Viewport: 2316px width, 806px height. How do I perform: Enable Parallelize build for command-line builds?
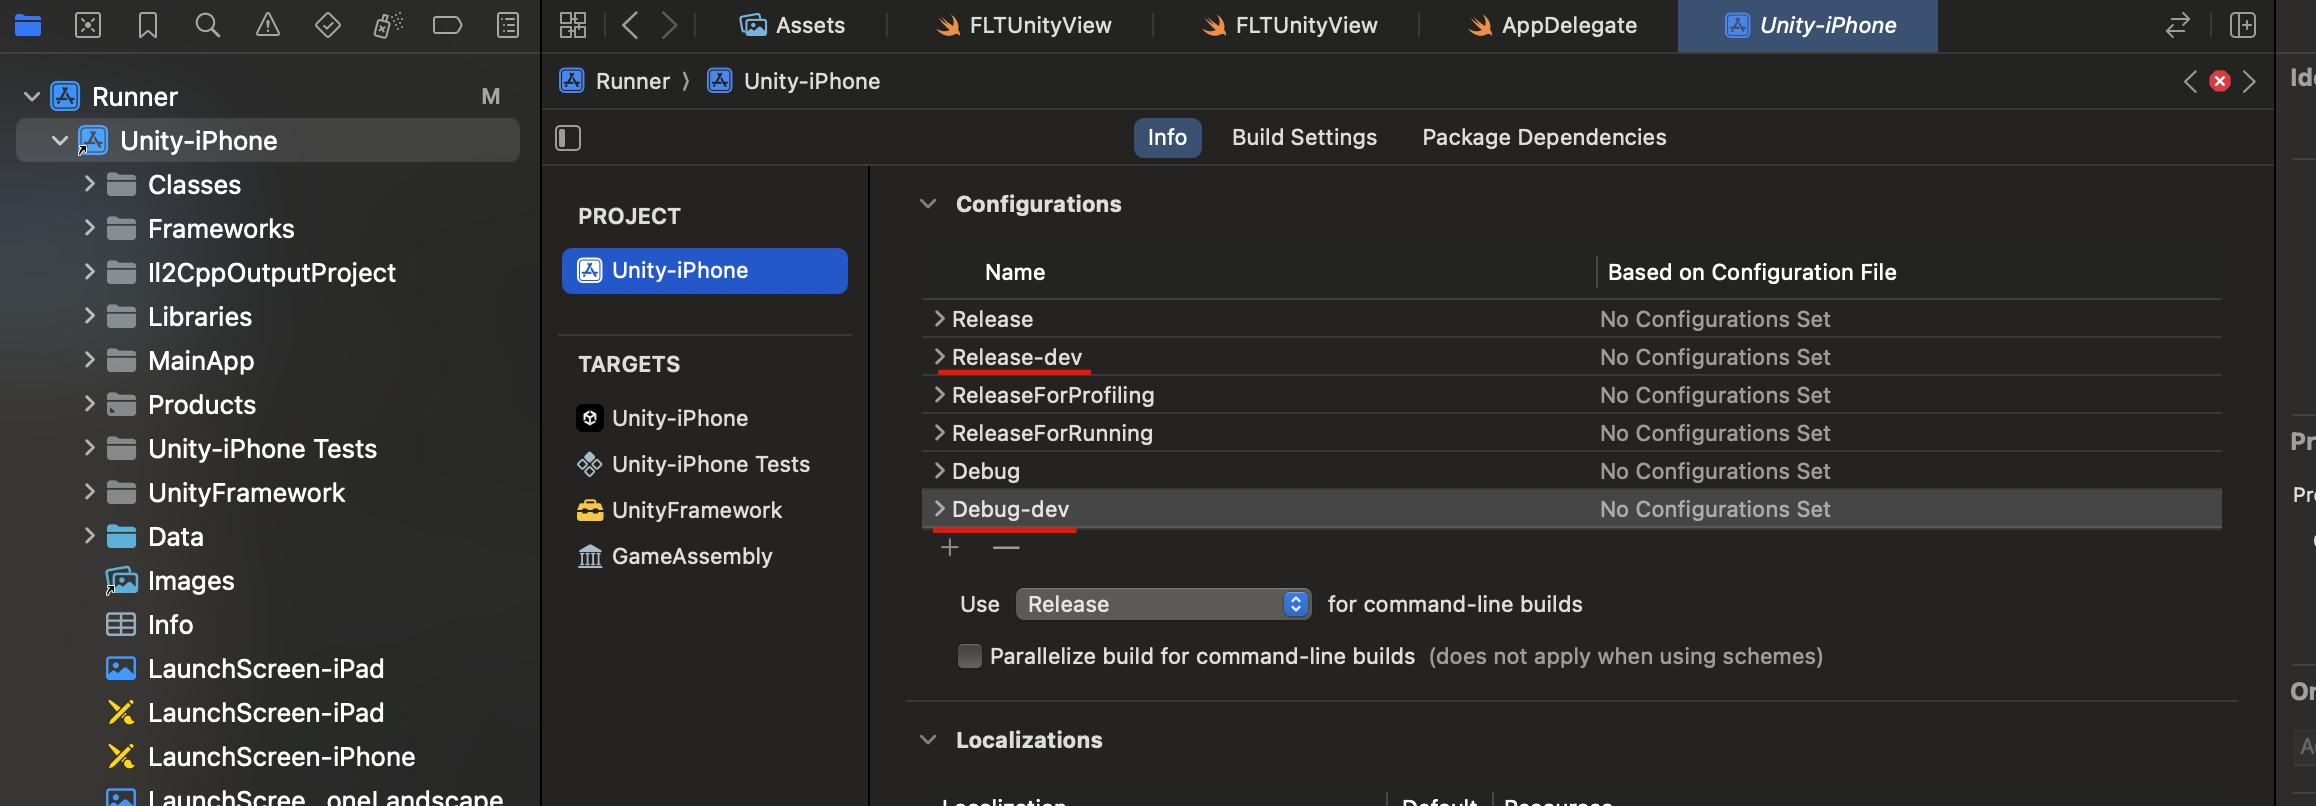click(x=969, y=656)
